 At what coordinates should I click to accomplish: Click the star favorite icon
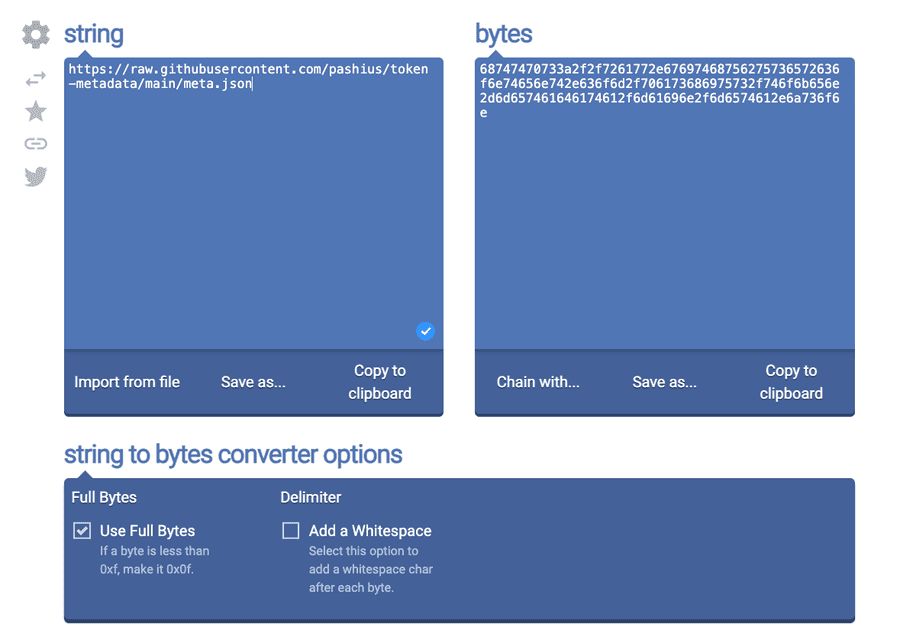[36, 111]
